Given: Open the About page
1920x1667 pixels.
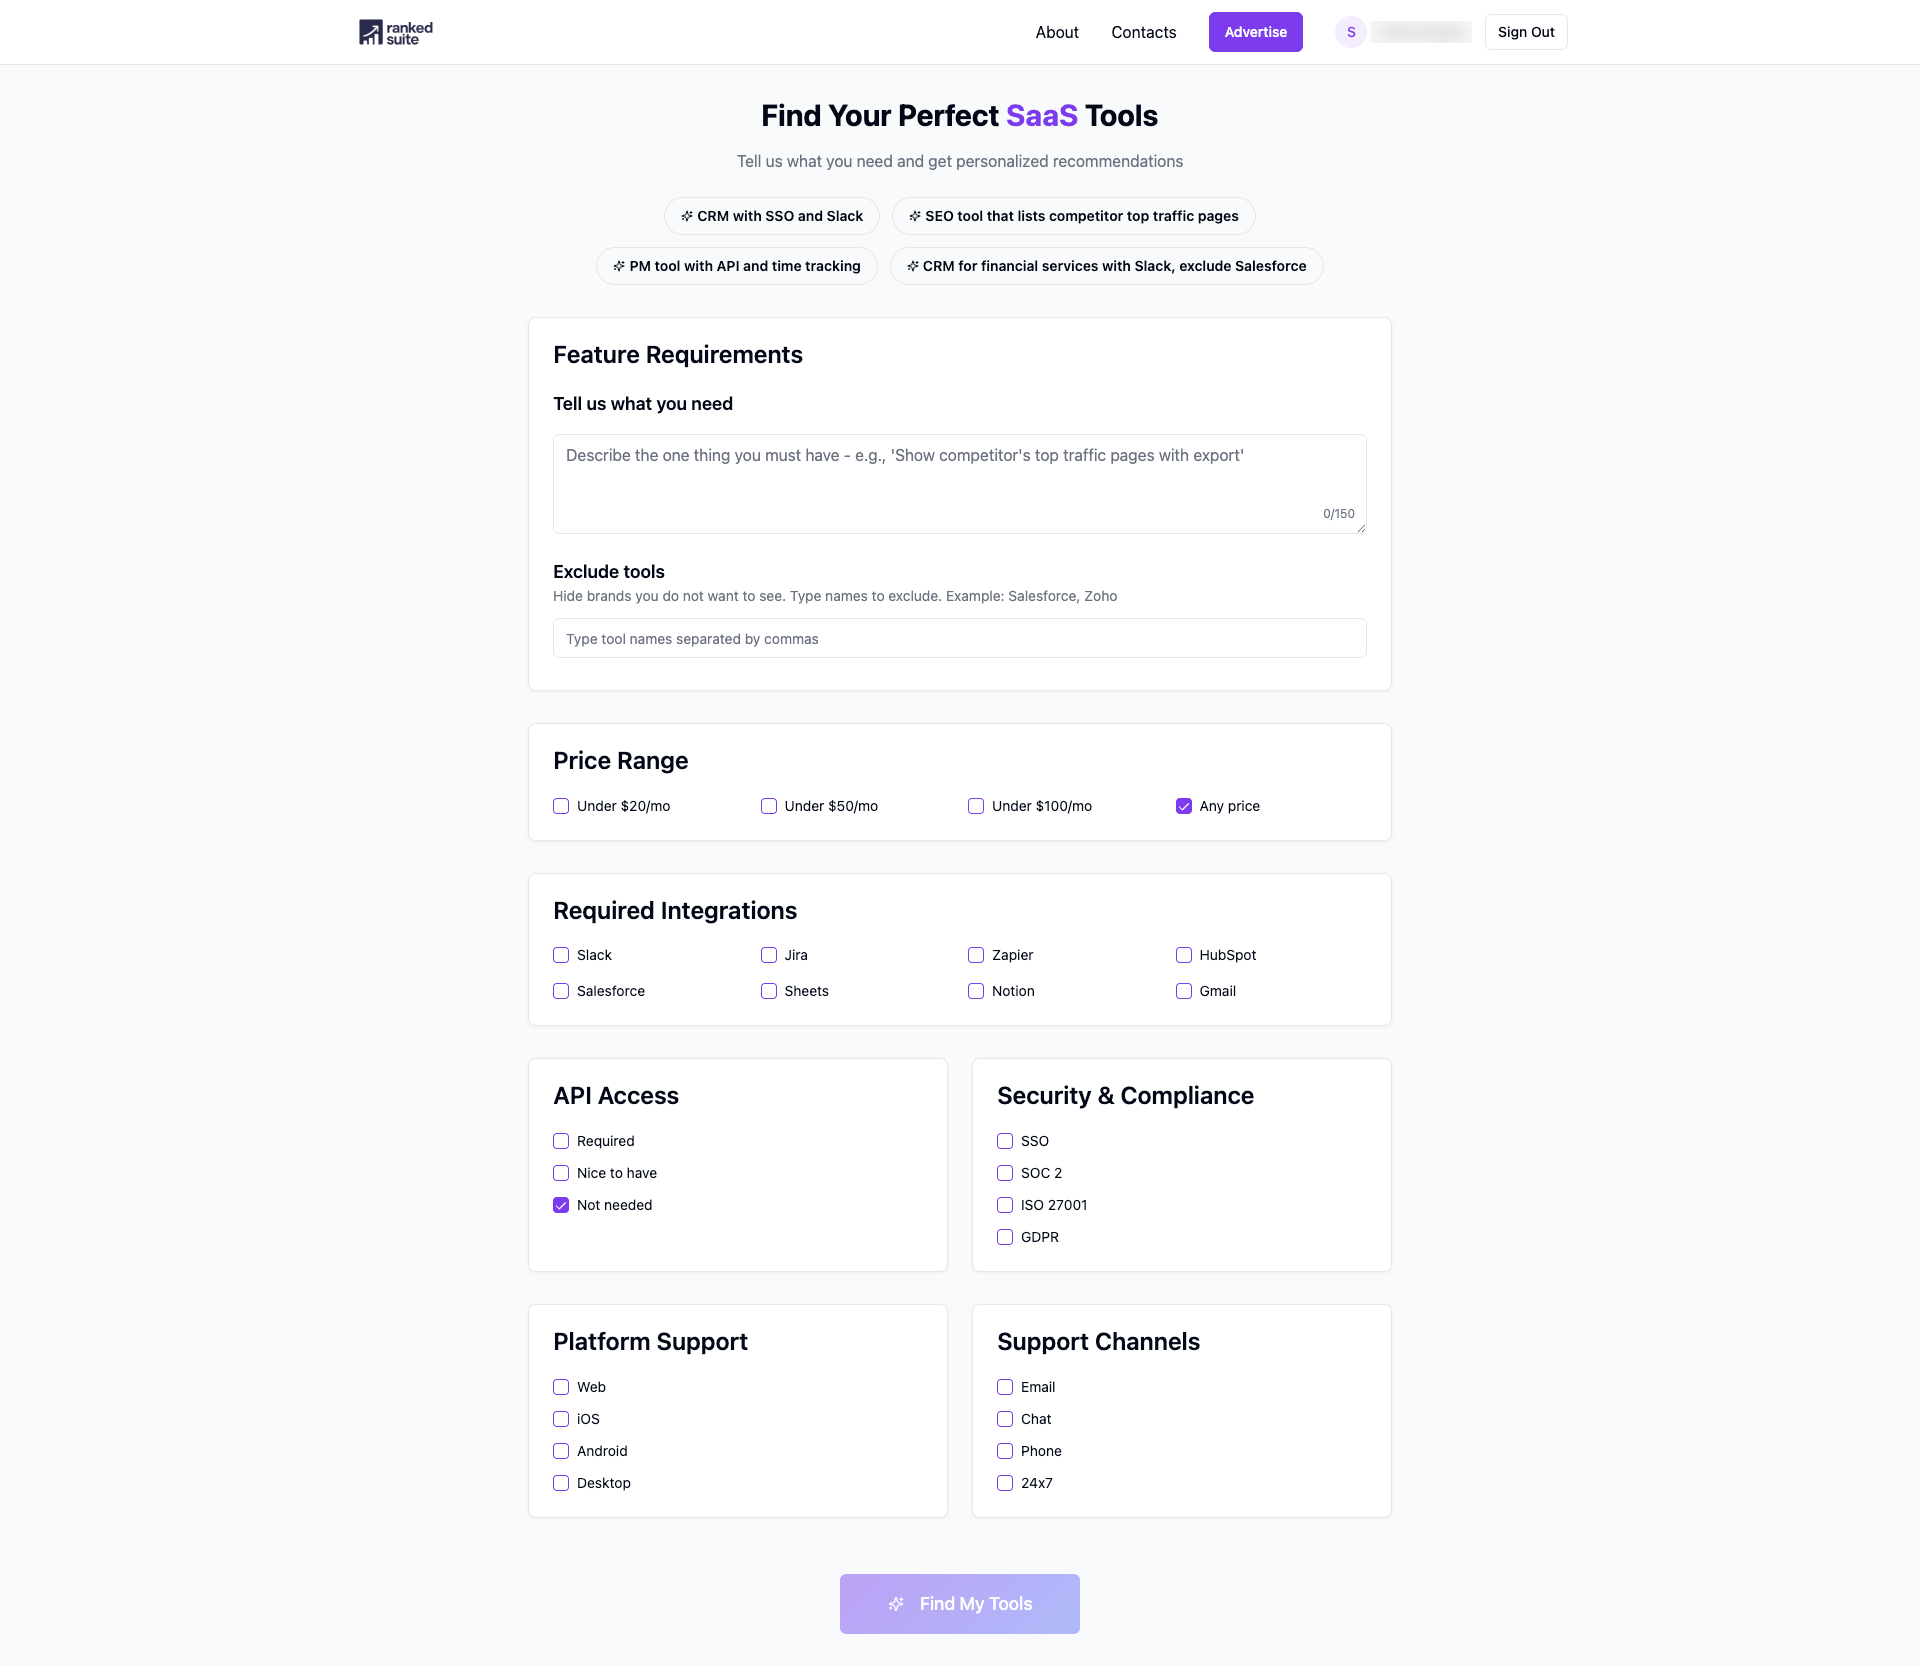Looking at the screenshot, I should (x=1057, y=32).
